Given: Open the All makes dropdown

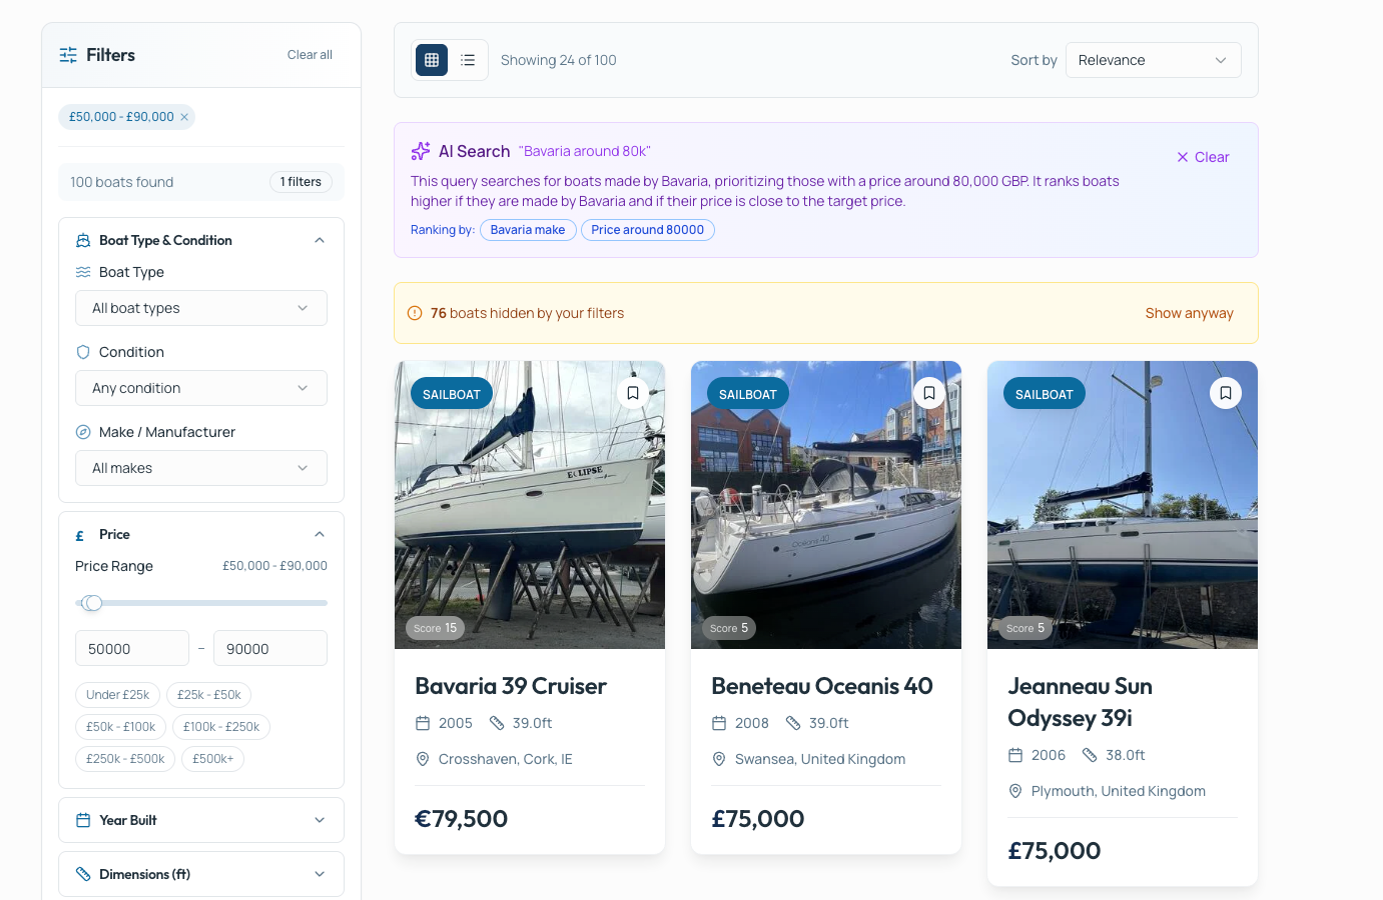Looking at the screenshot, I should (x=201, y=468).
